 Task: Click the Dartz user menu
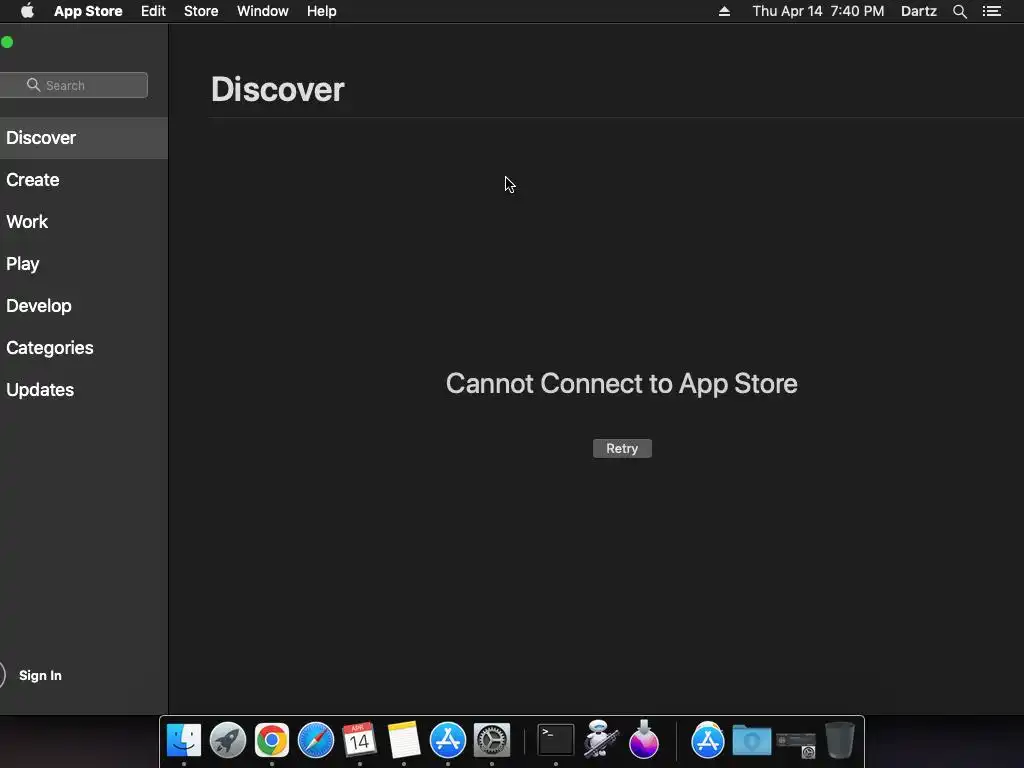919,11
